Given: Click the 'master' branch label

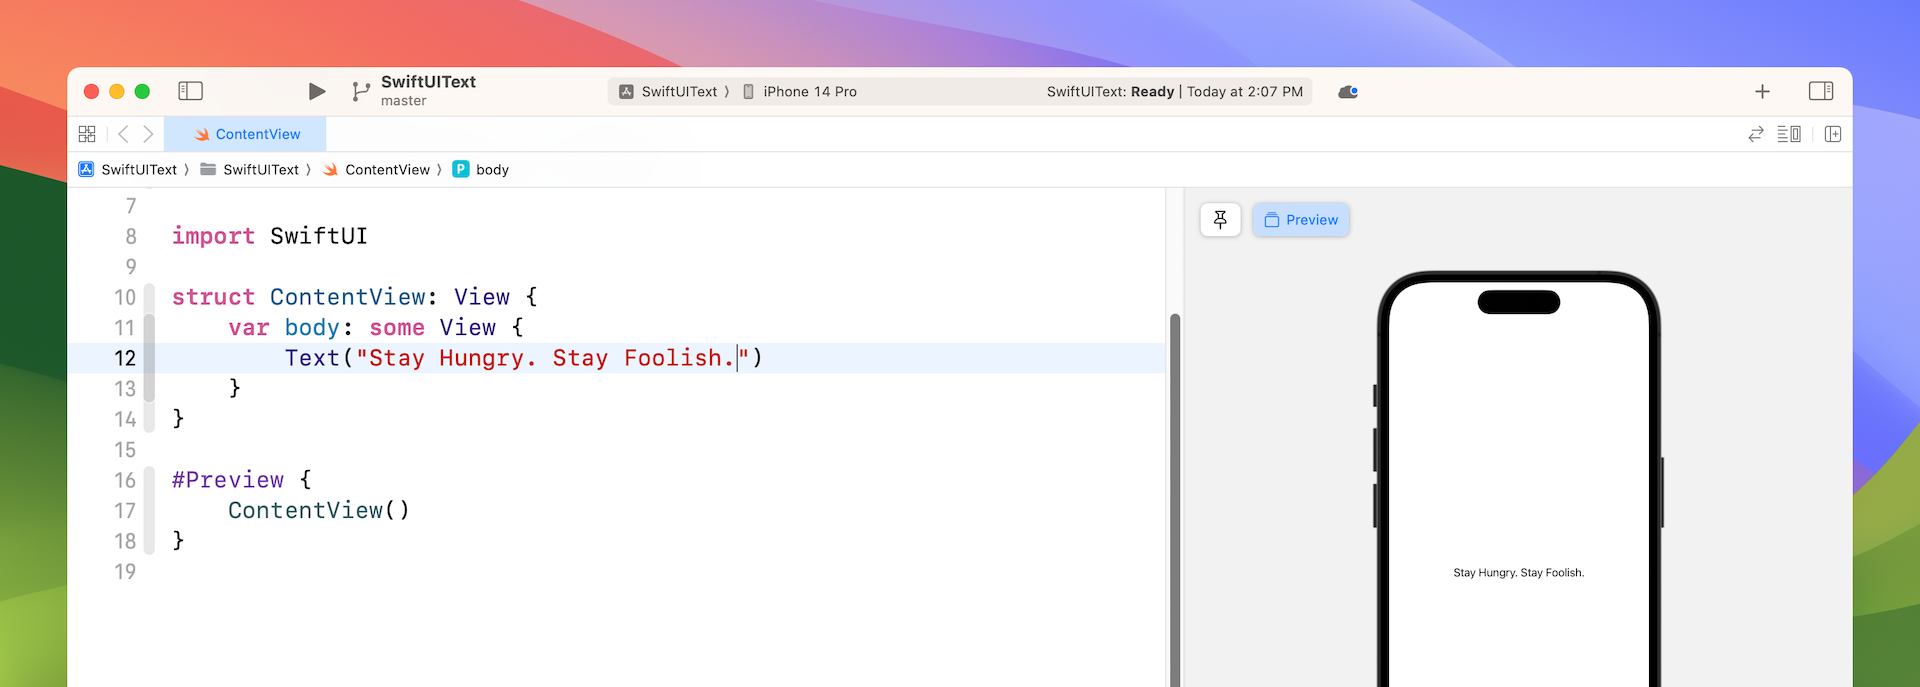Looking at the screenshot, I should pyautogui.click(x=403, y=101).
